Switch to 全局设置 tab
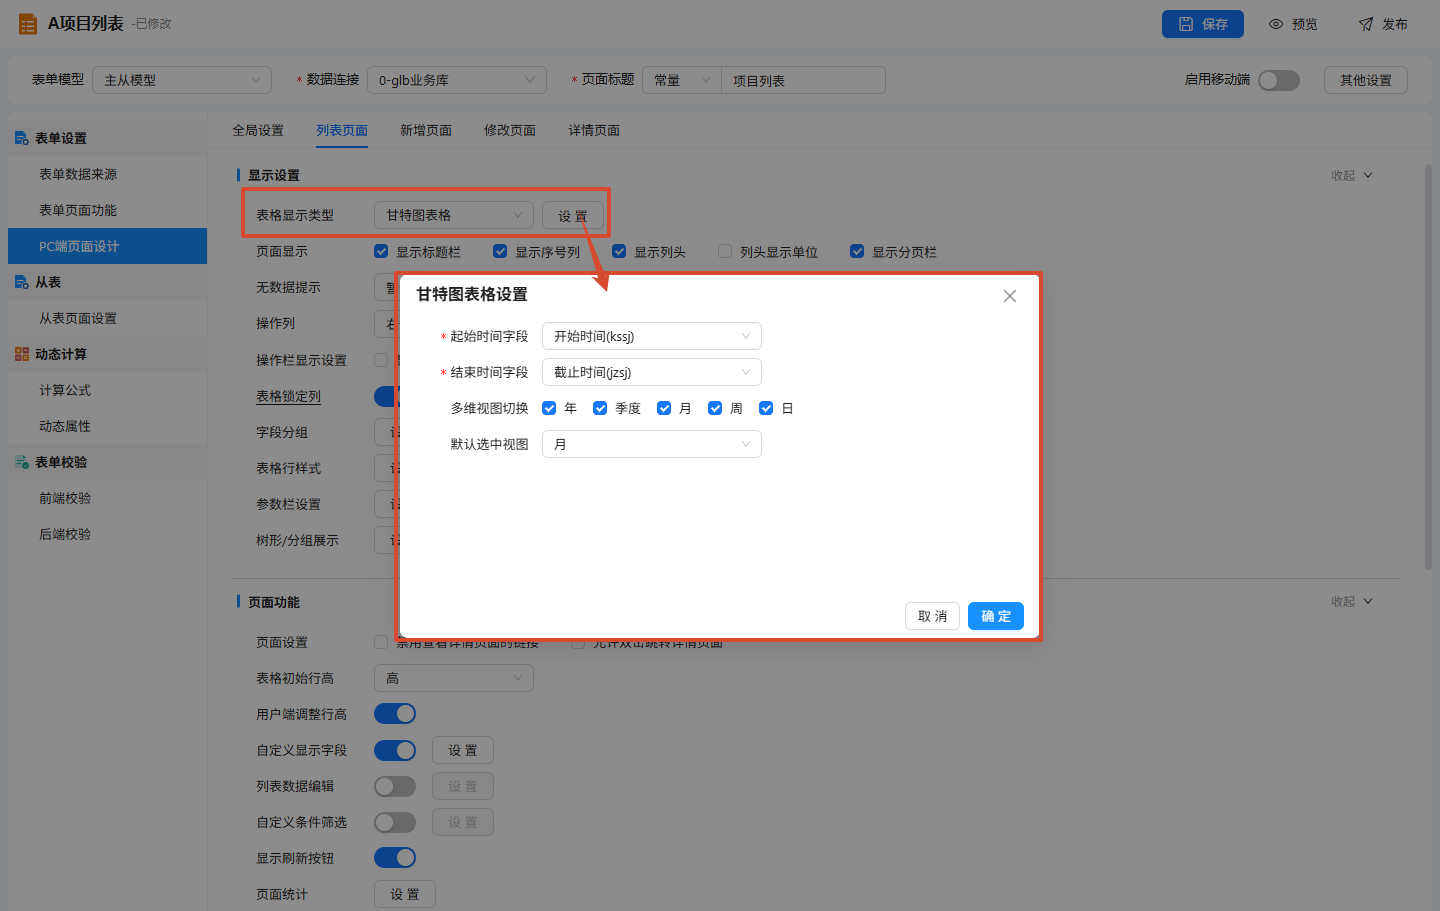 tap(258, 130)
